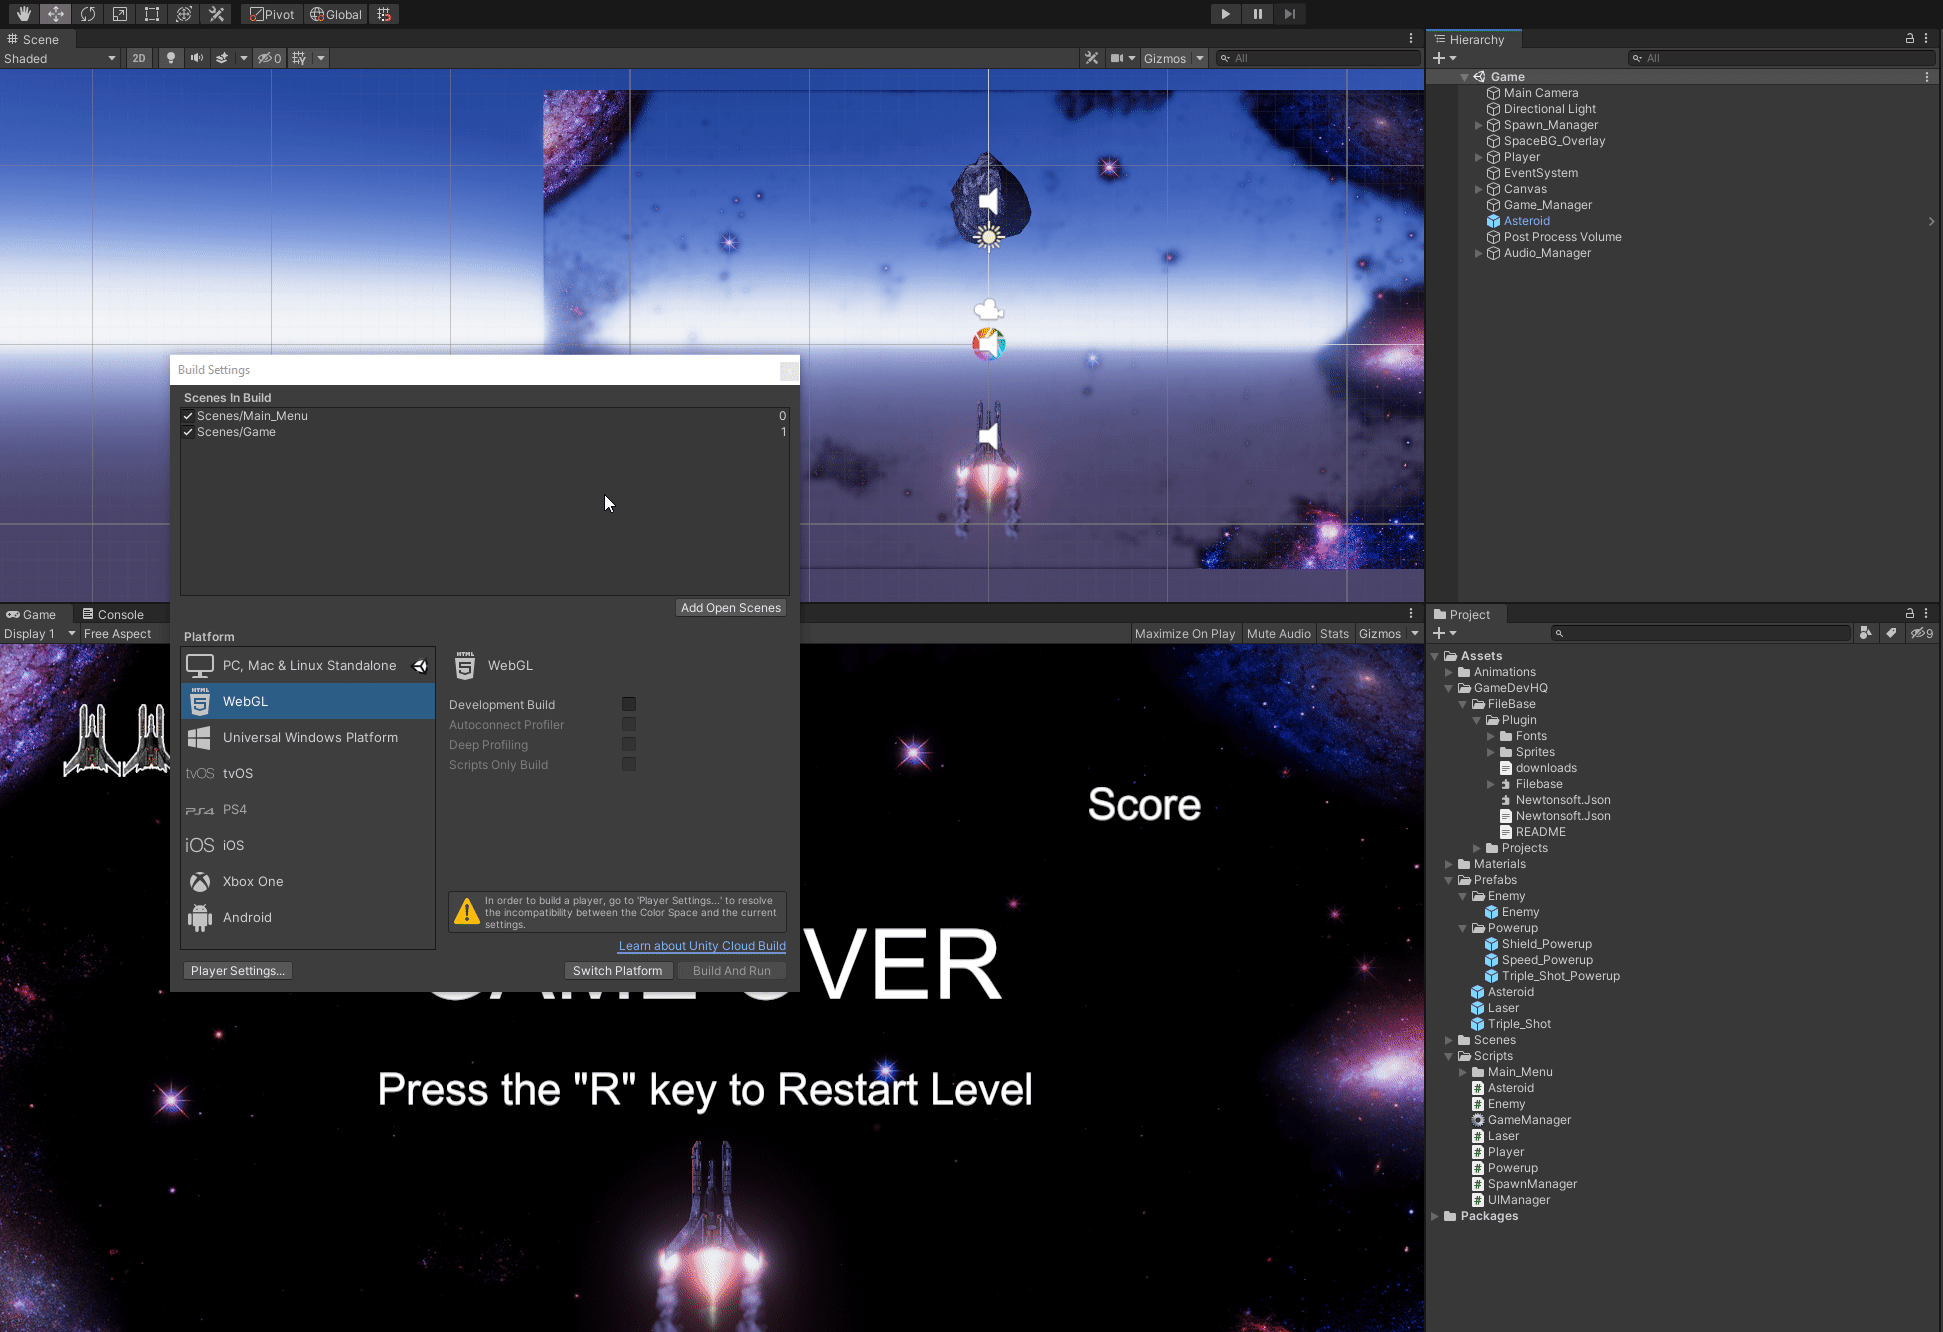Switch to the Console tab
Image resolution: width=1943 pixels, height=1332 pixels.
pos(113,614)
